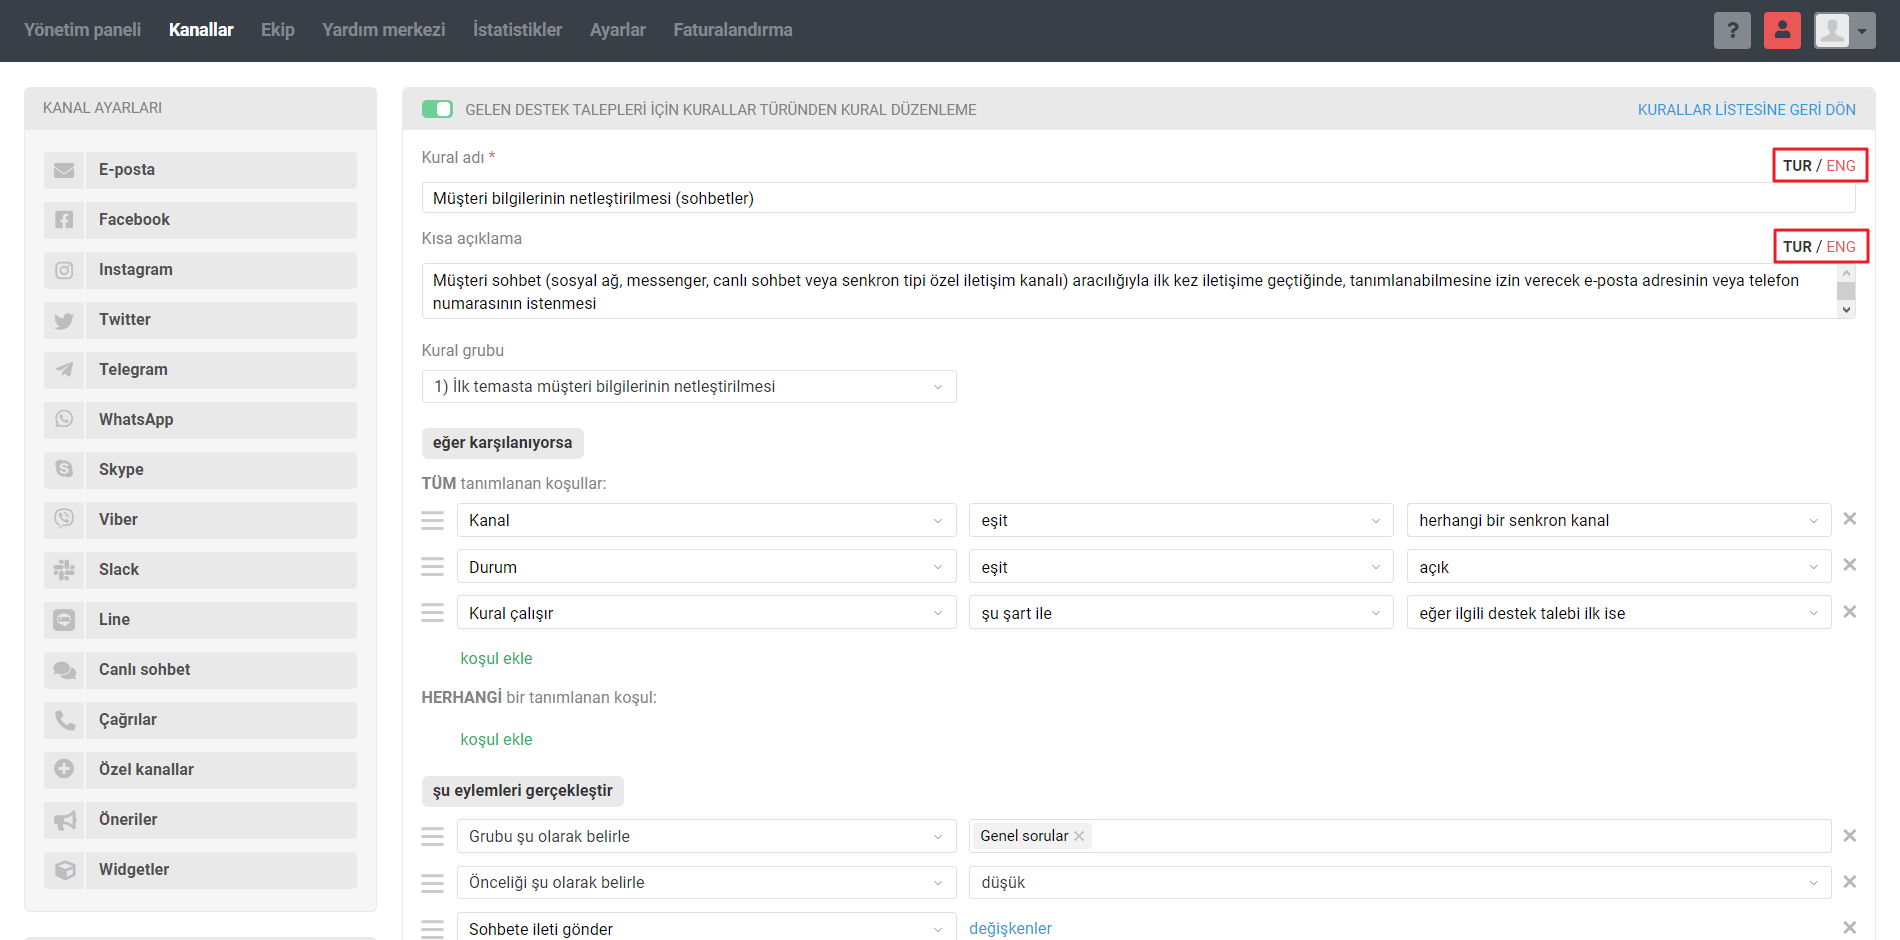Click the red user notification icon
The height and width of the screenshot is (940, 1900).
tap(1782, 30)
